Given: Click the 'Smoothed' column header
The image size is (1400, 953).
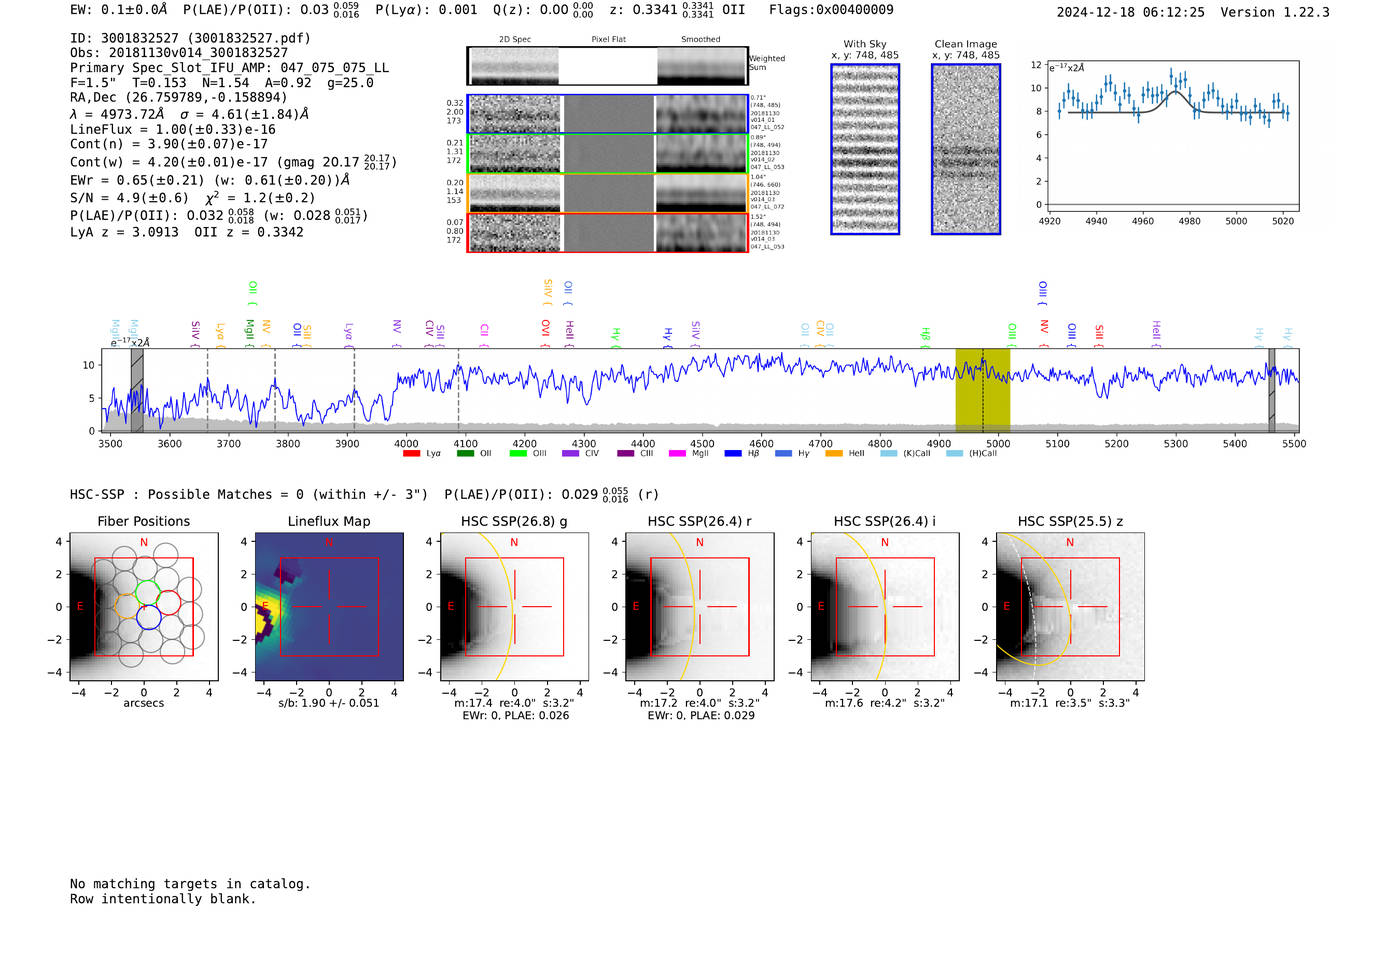Looking at the screenshot, I should pyautogui.click(x=701, y=39).
